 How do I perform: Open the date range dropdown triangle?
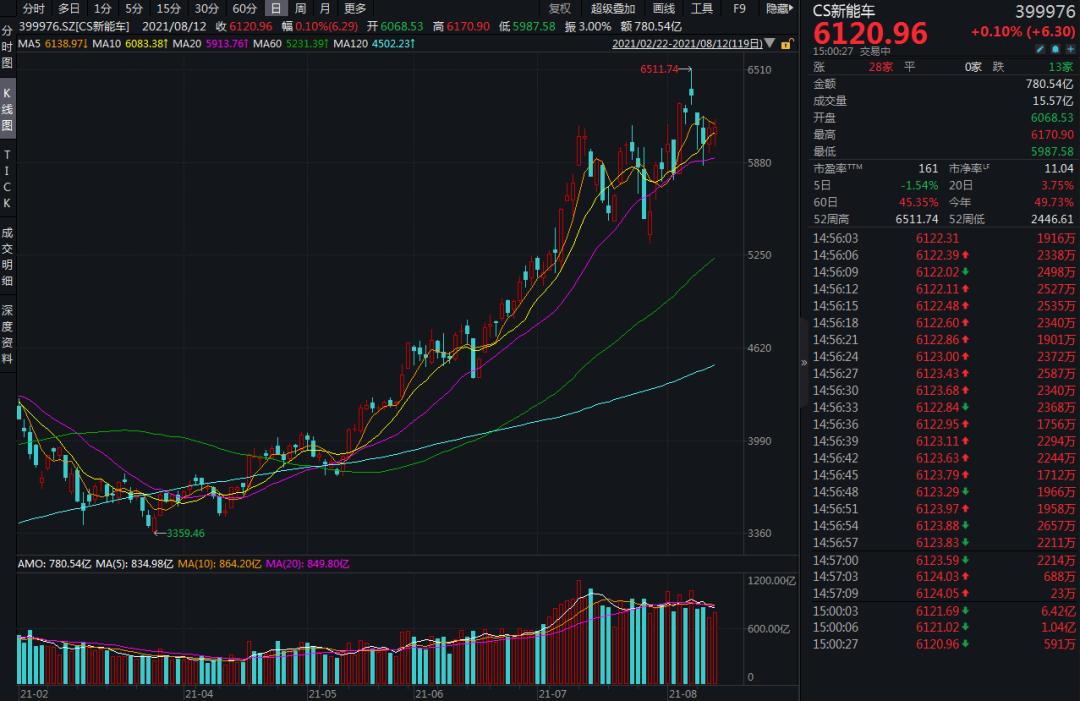[x=770, y=43]
